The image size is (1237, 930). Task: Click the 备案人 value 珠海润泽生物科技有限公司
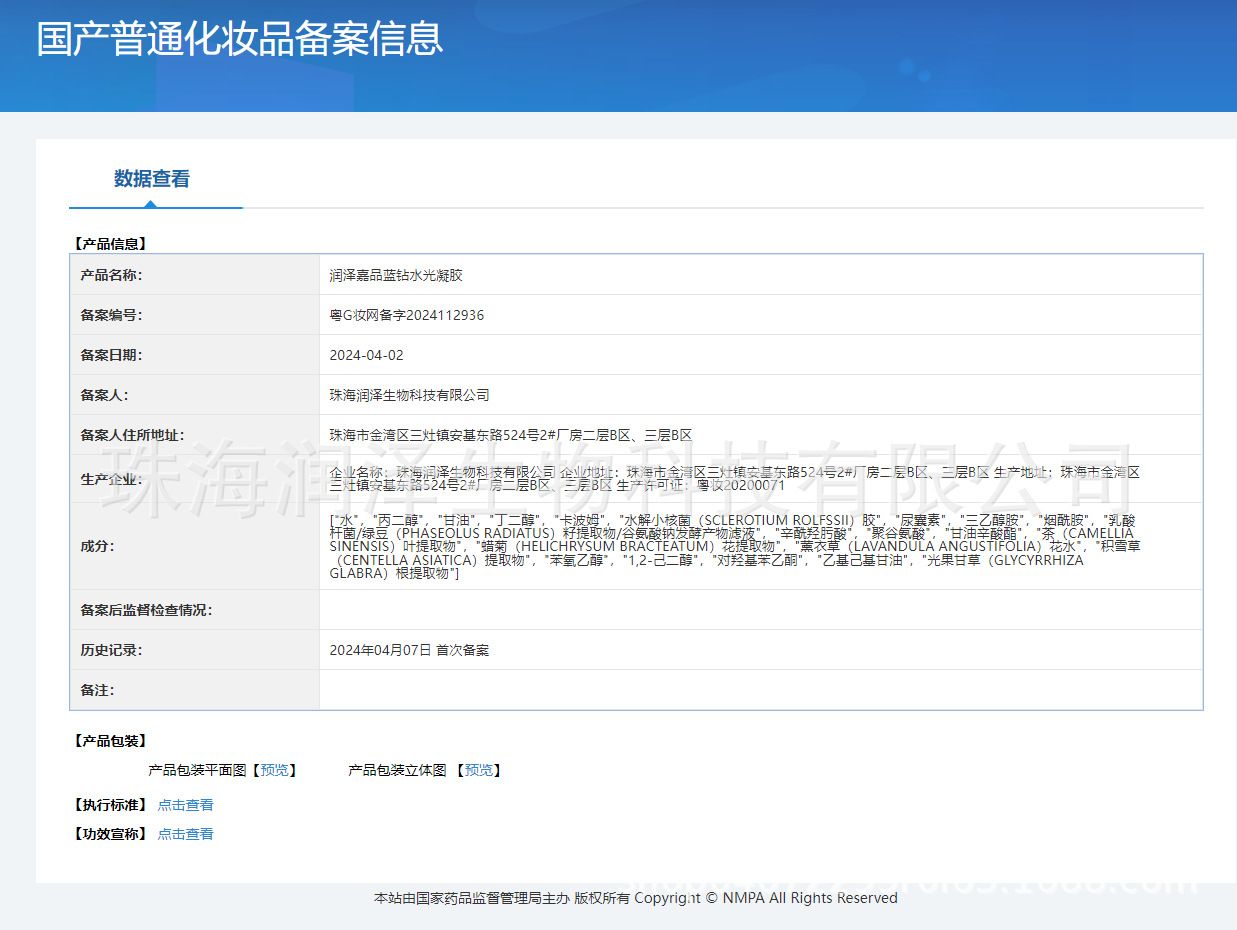click(x=409, y=395)
